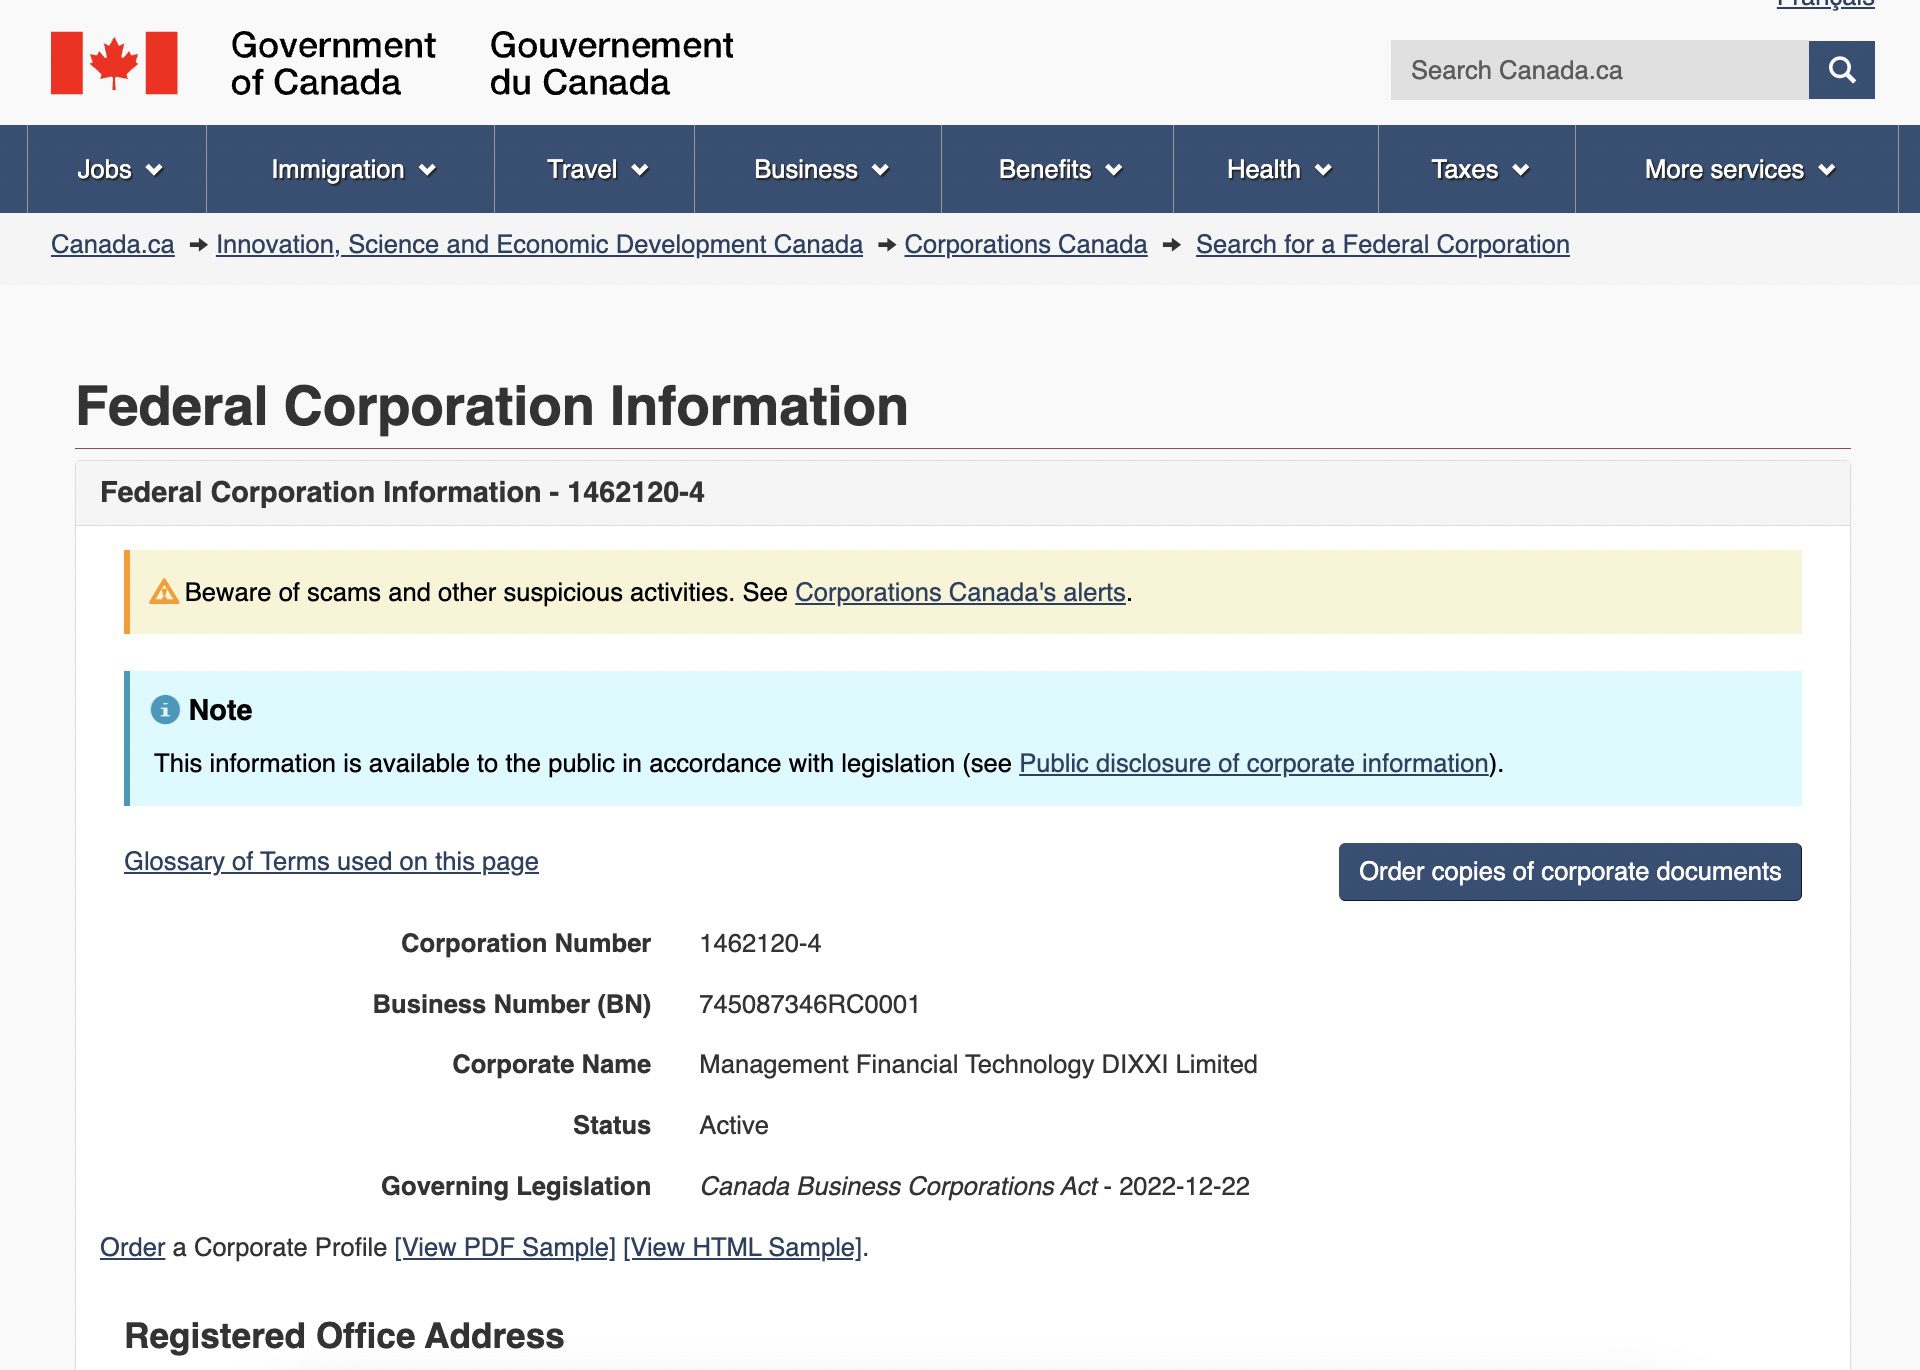The width and height of the screenshot is (1920, 1370).
Task: Expand the More services menu
Action: 1737,170
